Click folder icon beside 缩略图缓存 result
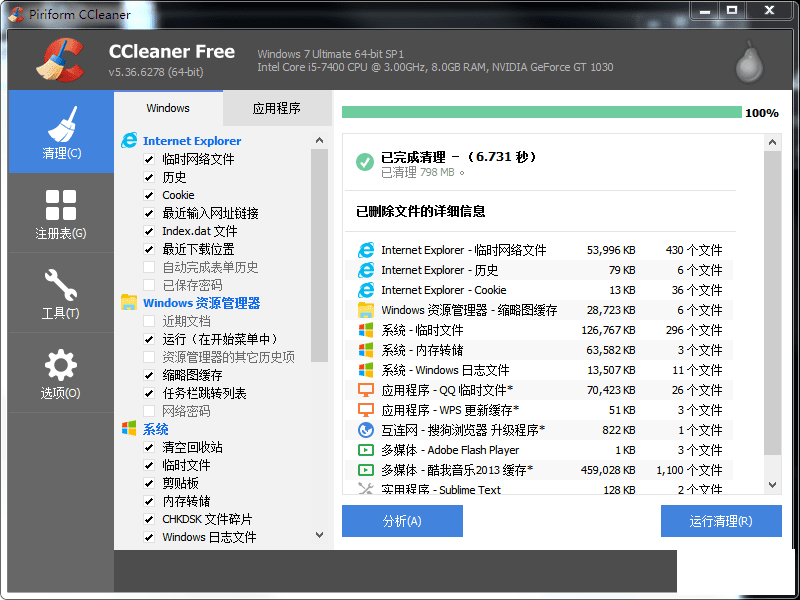 (x=366, y=310)
